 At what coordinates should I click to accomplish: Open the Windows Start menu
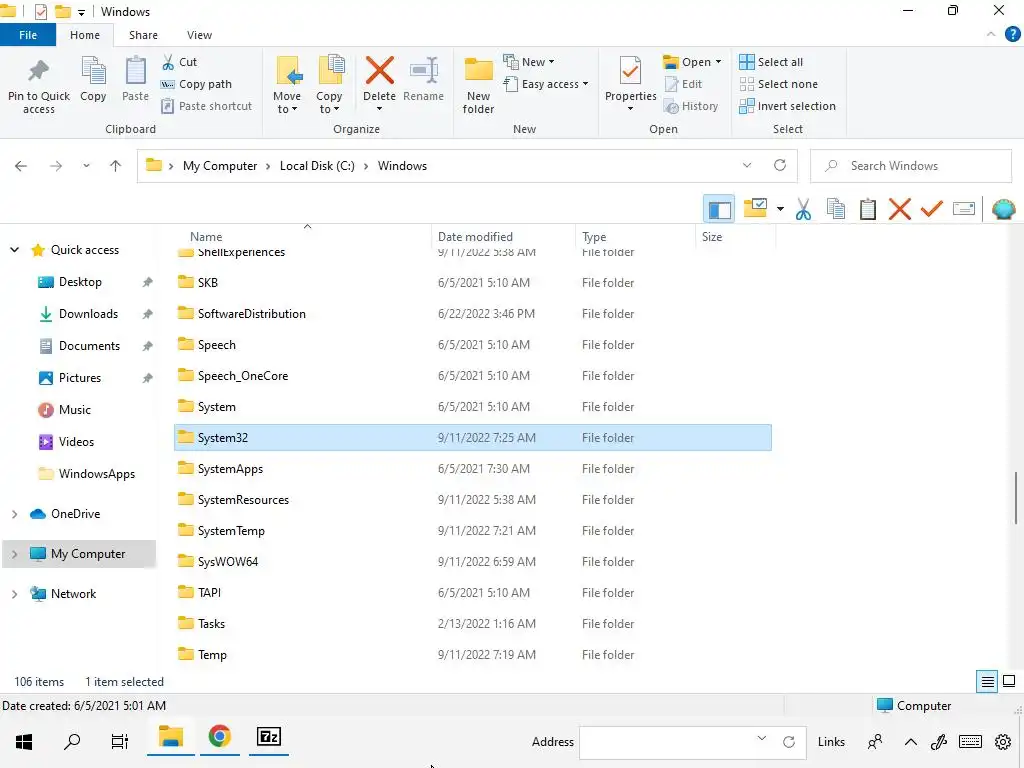click(24, 742)
